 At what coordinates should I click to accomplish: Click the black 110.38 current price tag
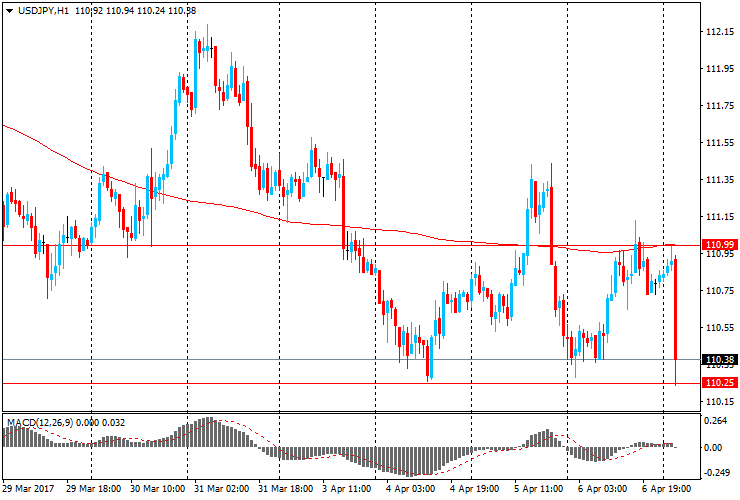coord(720,360)
